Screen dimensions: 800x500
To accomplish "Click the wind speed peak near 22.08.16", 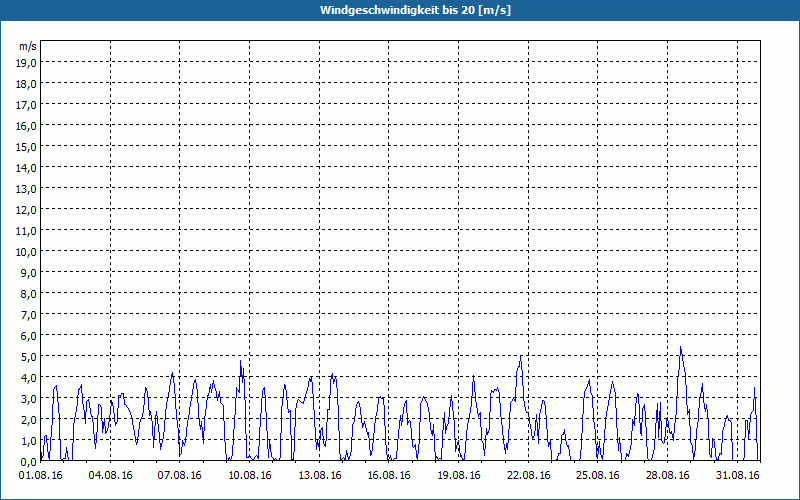I will pos(521,356).
